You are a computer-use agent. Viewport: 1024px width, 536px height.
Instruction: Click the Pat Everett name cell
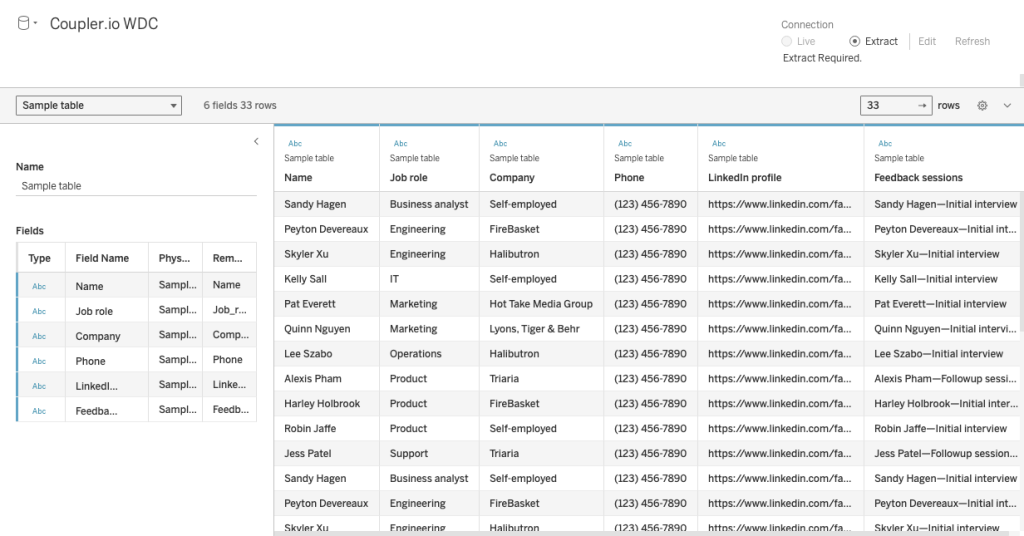tap(310, 304)
